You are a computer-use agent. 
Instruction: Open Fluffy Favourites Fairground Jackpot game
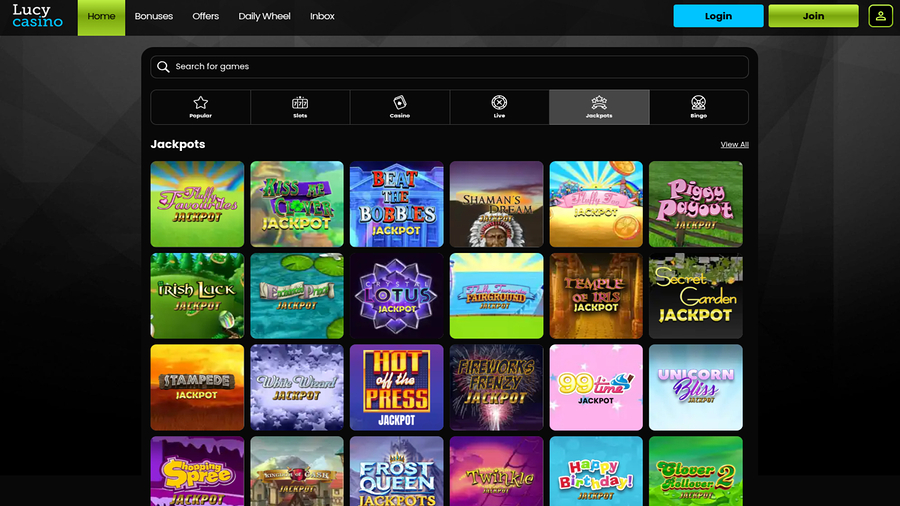coord(496,296)
